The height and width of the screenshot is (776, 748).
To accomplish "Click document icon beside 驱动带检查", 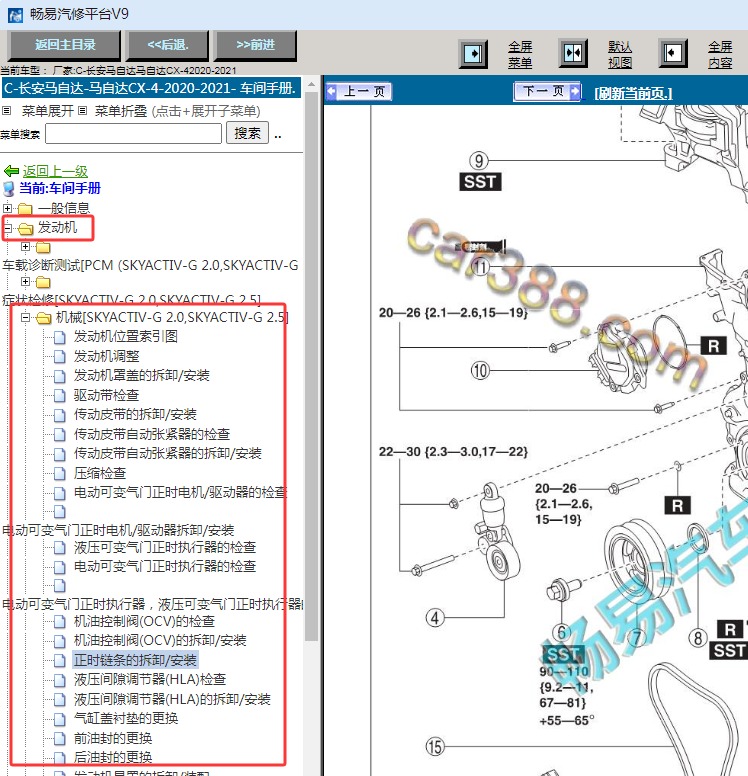I will [59, 396].
